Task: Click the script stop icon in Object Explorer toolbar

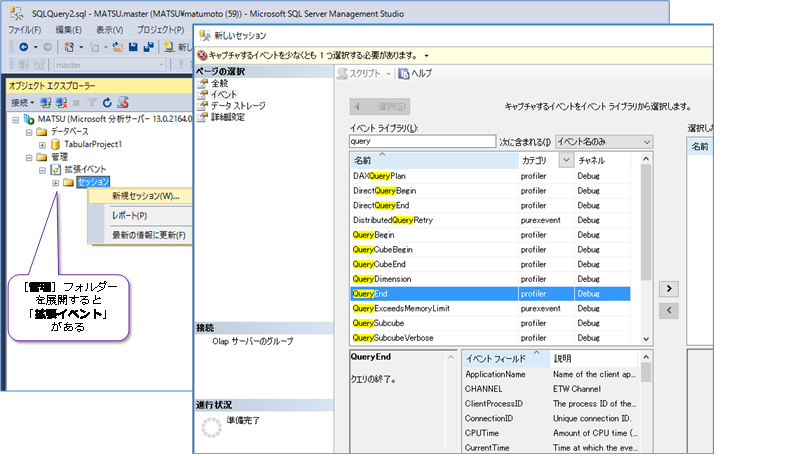Action: point(123,103)
